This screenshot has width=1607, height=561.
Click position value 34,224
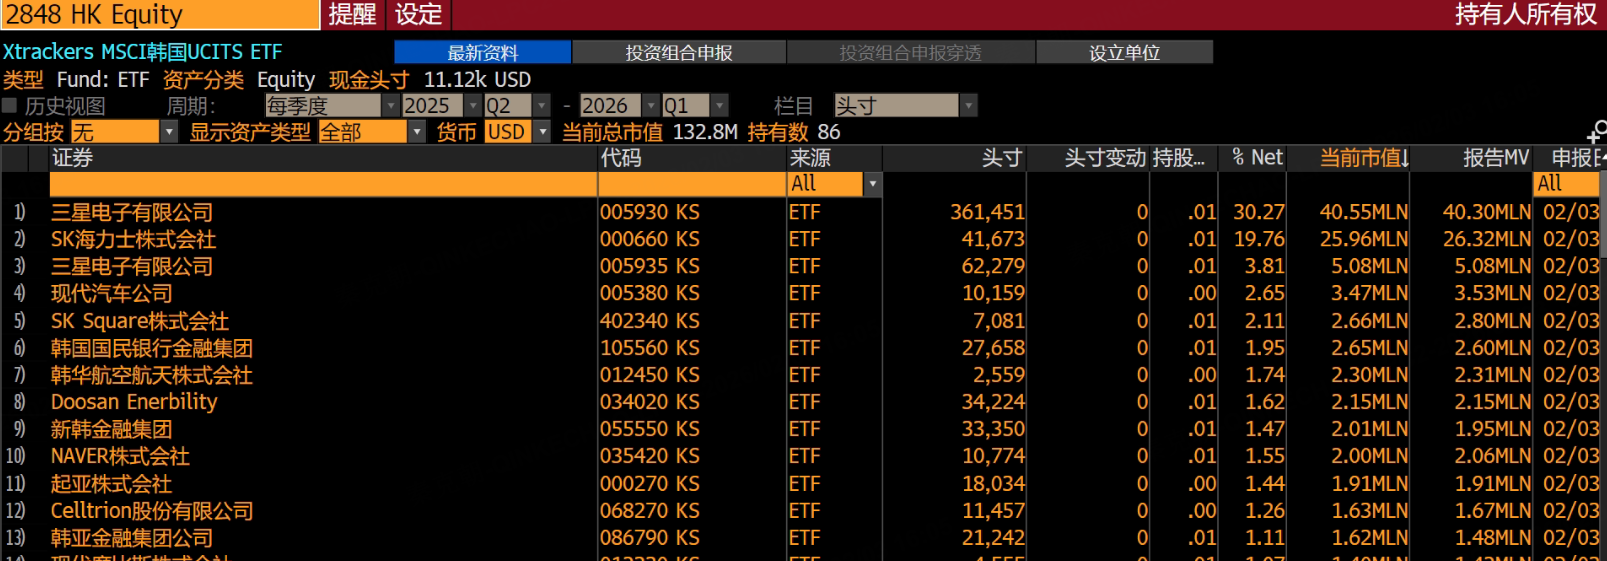[993, 402]
